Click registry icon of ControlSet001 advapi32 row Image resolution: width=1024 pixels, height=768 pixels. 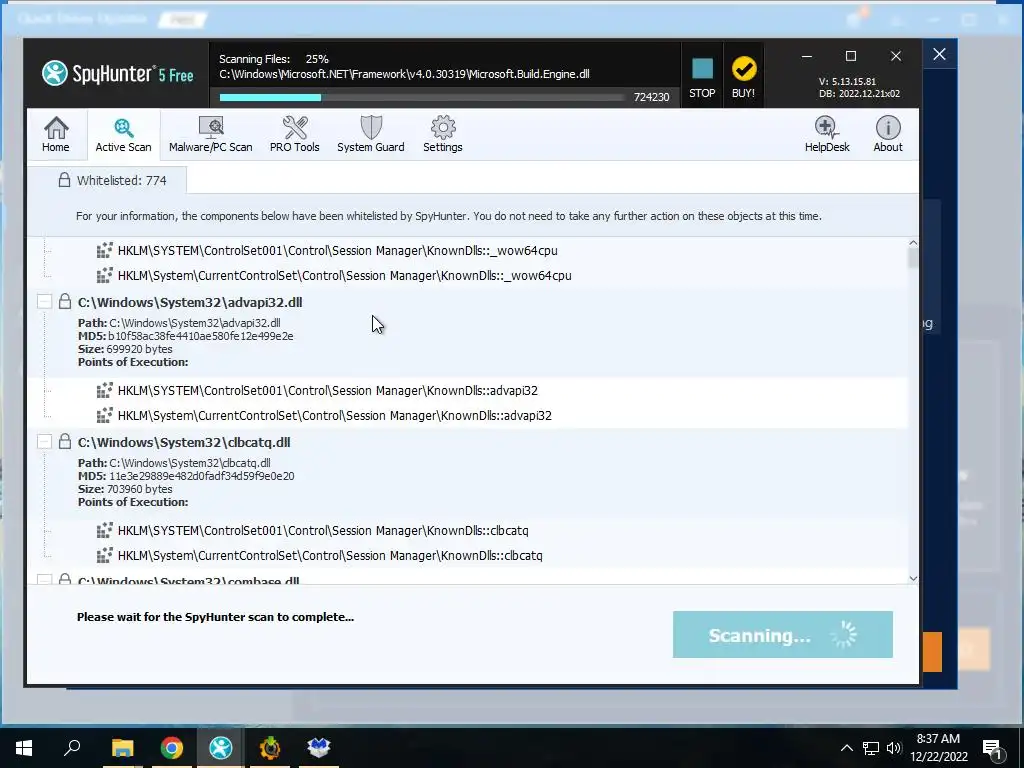pos(104,391)
